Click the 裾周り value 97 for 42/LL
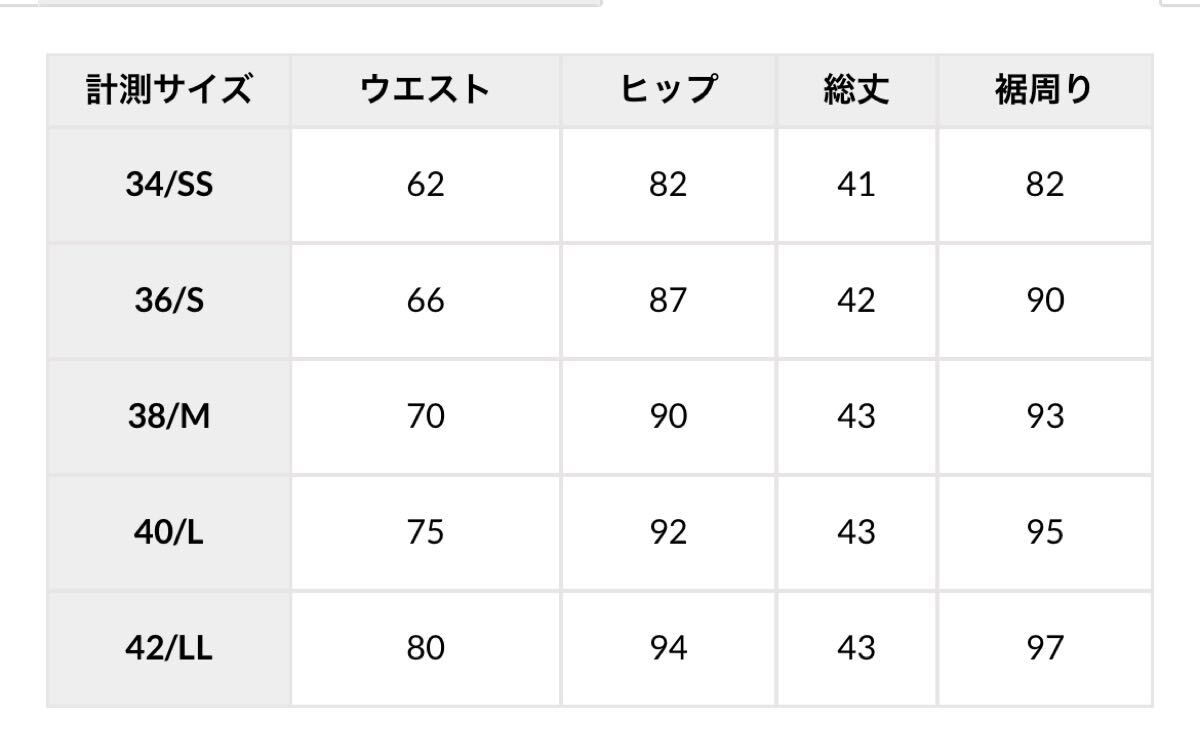1200x729 pixels. click(1044, 648)
